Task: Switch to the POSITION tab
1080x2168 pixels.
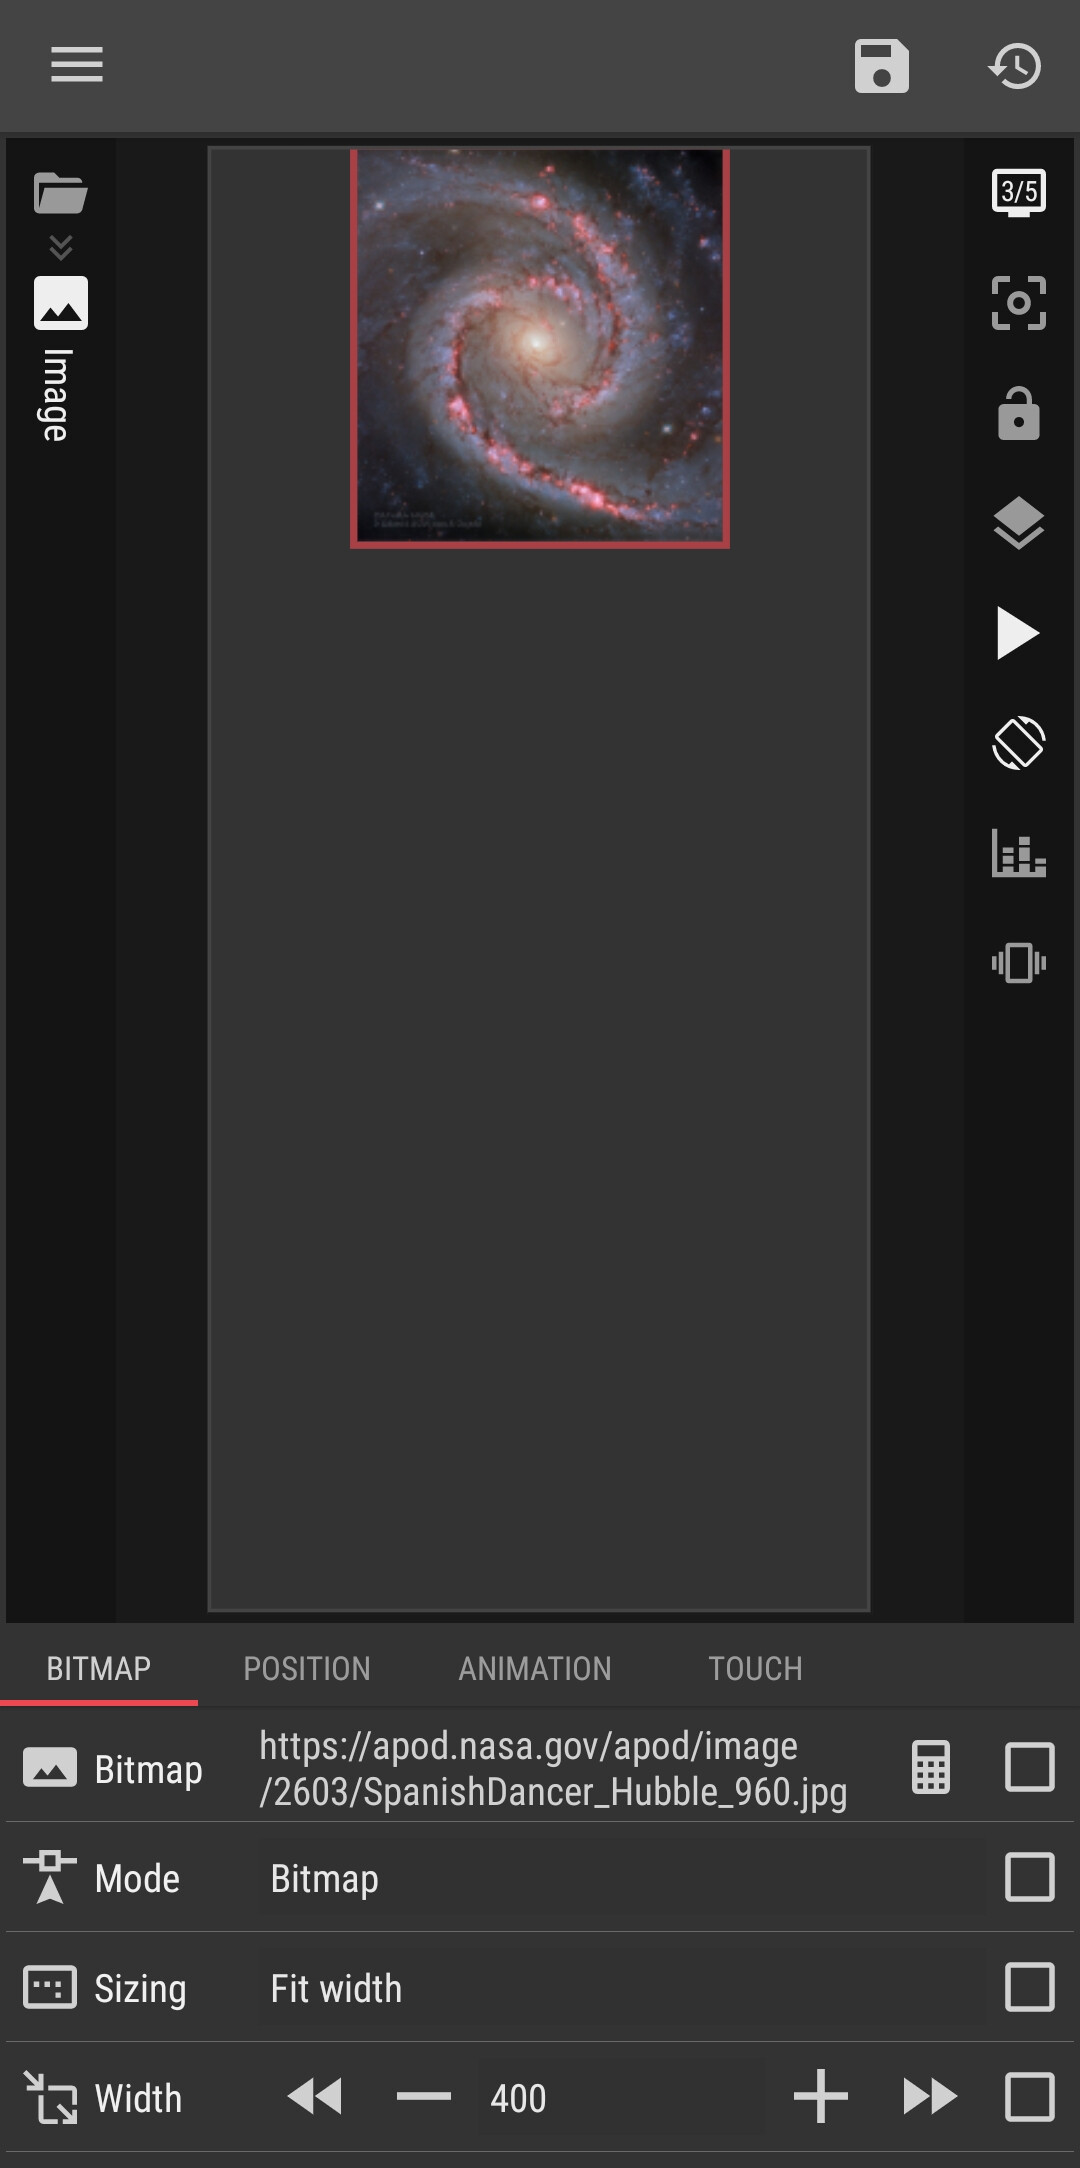Action: [x=307, y=1668]
